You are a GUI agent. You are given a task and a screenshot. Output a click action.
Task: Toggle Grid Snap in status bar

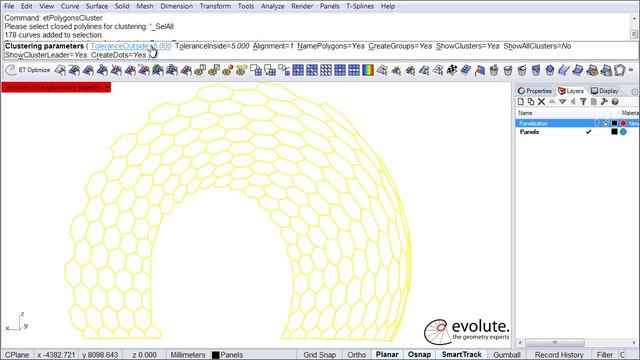320,355
